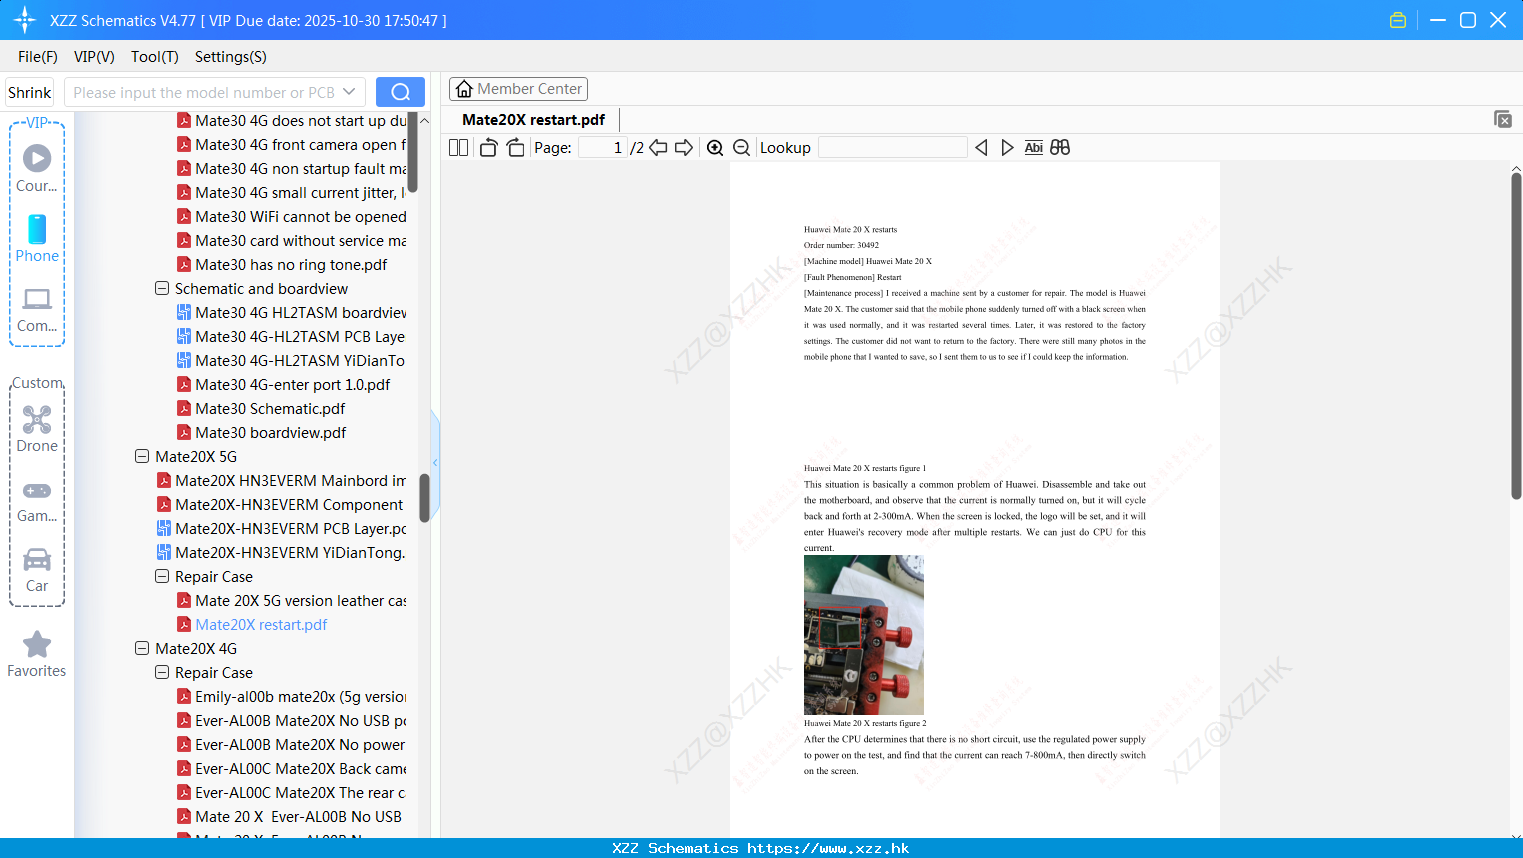This screenshot has height=858, width=1523.
Task: Click the motherboard photo in PDF
Action: coord(864,635)
